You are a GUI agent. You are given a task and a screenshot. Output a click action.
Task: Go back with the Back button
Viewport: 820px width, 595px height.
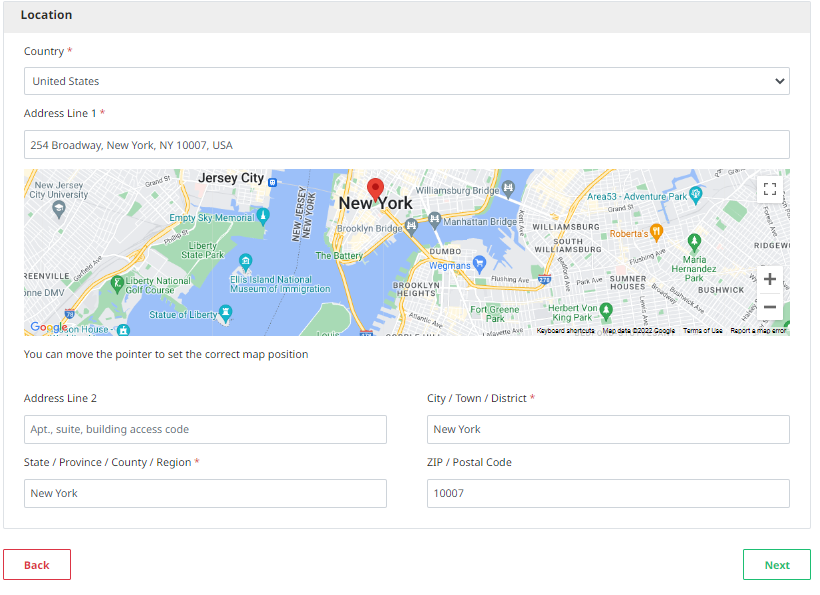(x=37, y=565)
